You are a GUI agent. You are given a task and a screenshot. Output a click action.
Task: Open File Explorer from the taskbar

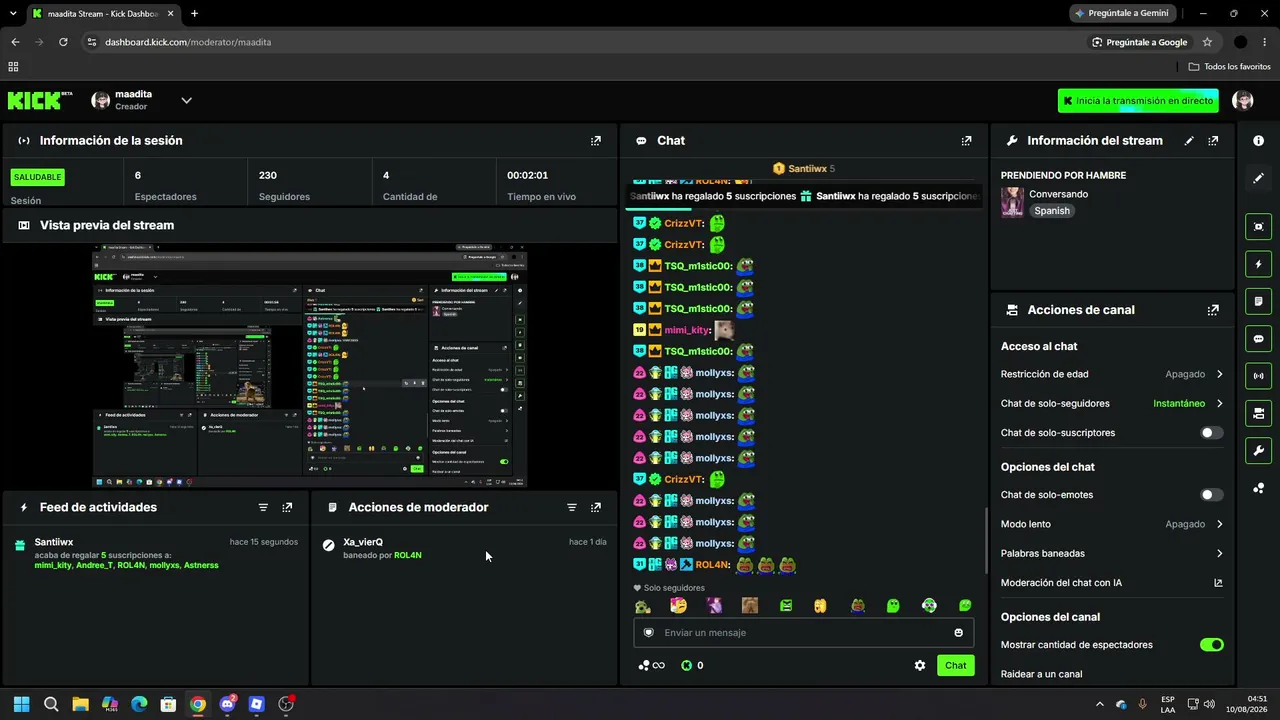tap(80, 704)
